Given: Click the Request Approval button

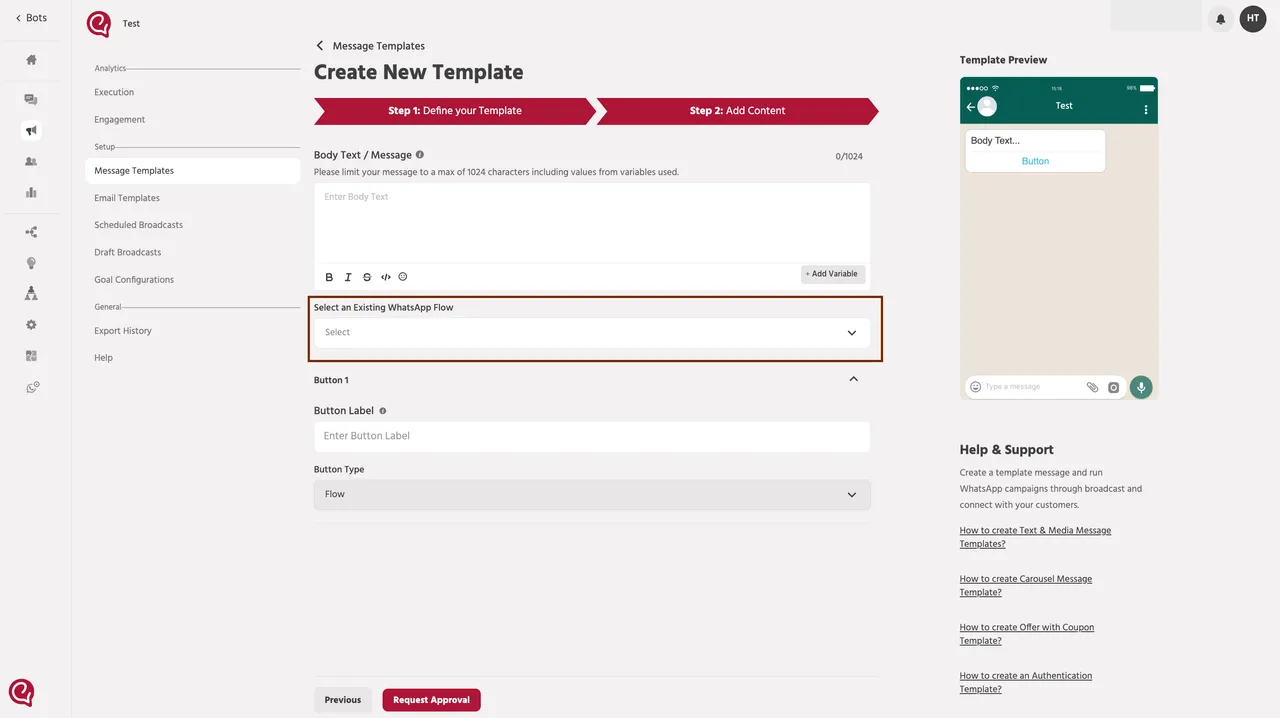Looking at the screenshot, I should tap(431, 699).
